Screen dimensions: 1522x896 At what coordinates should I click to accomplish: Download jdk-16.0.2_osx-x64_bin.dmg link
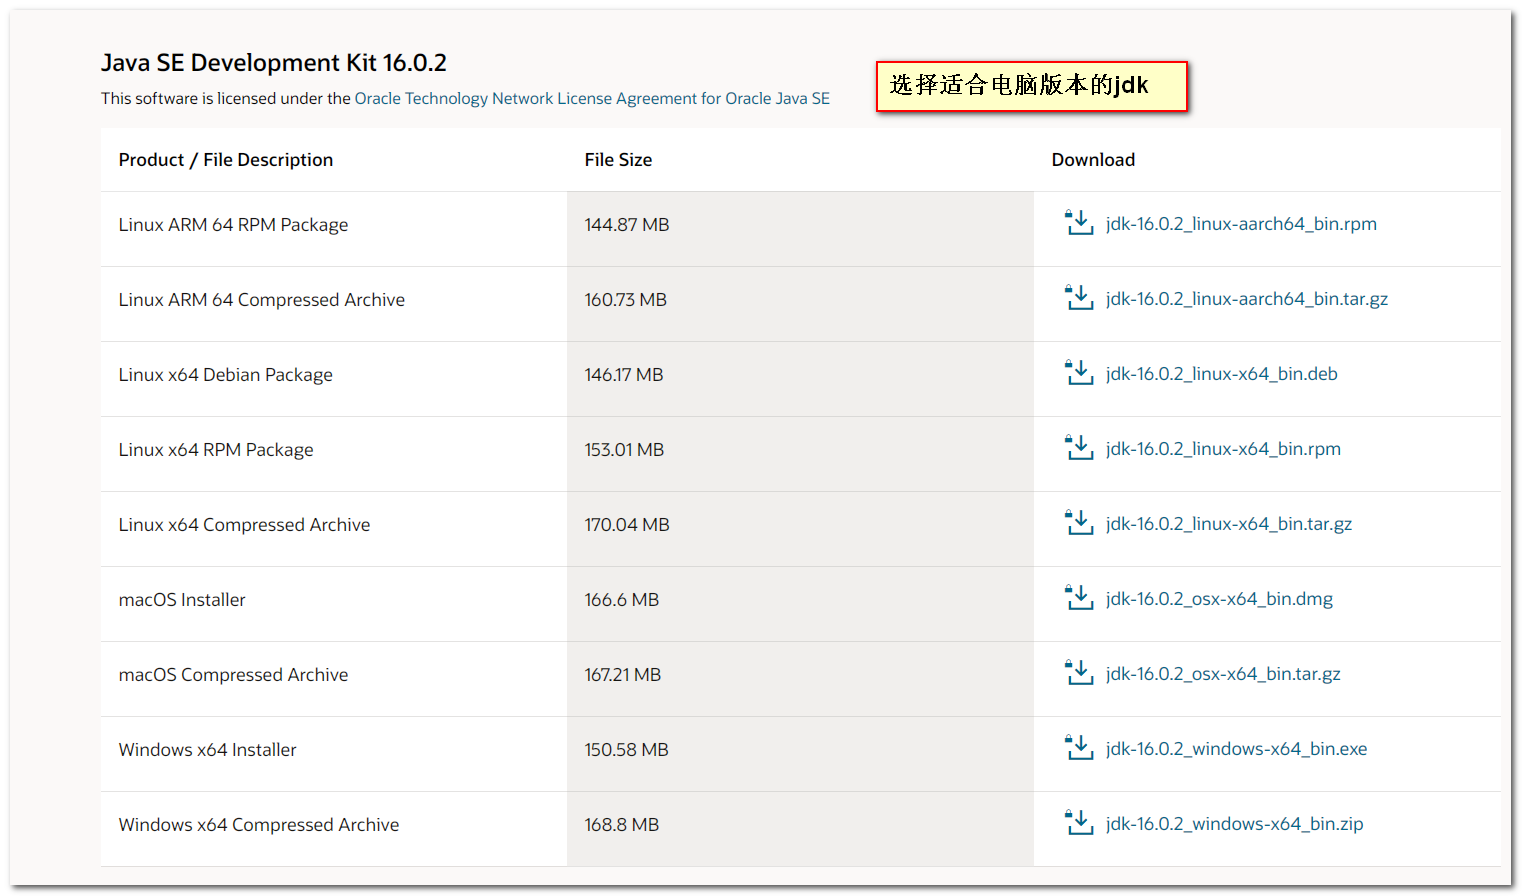click(1219, 599)
